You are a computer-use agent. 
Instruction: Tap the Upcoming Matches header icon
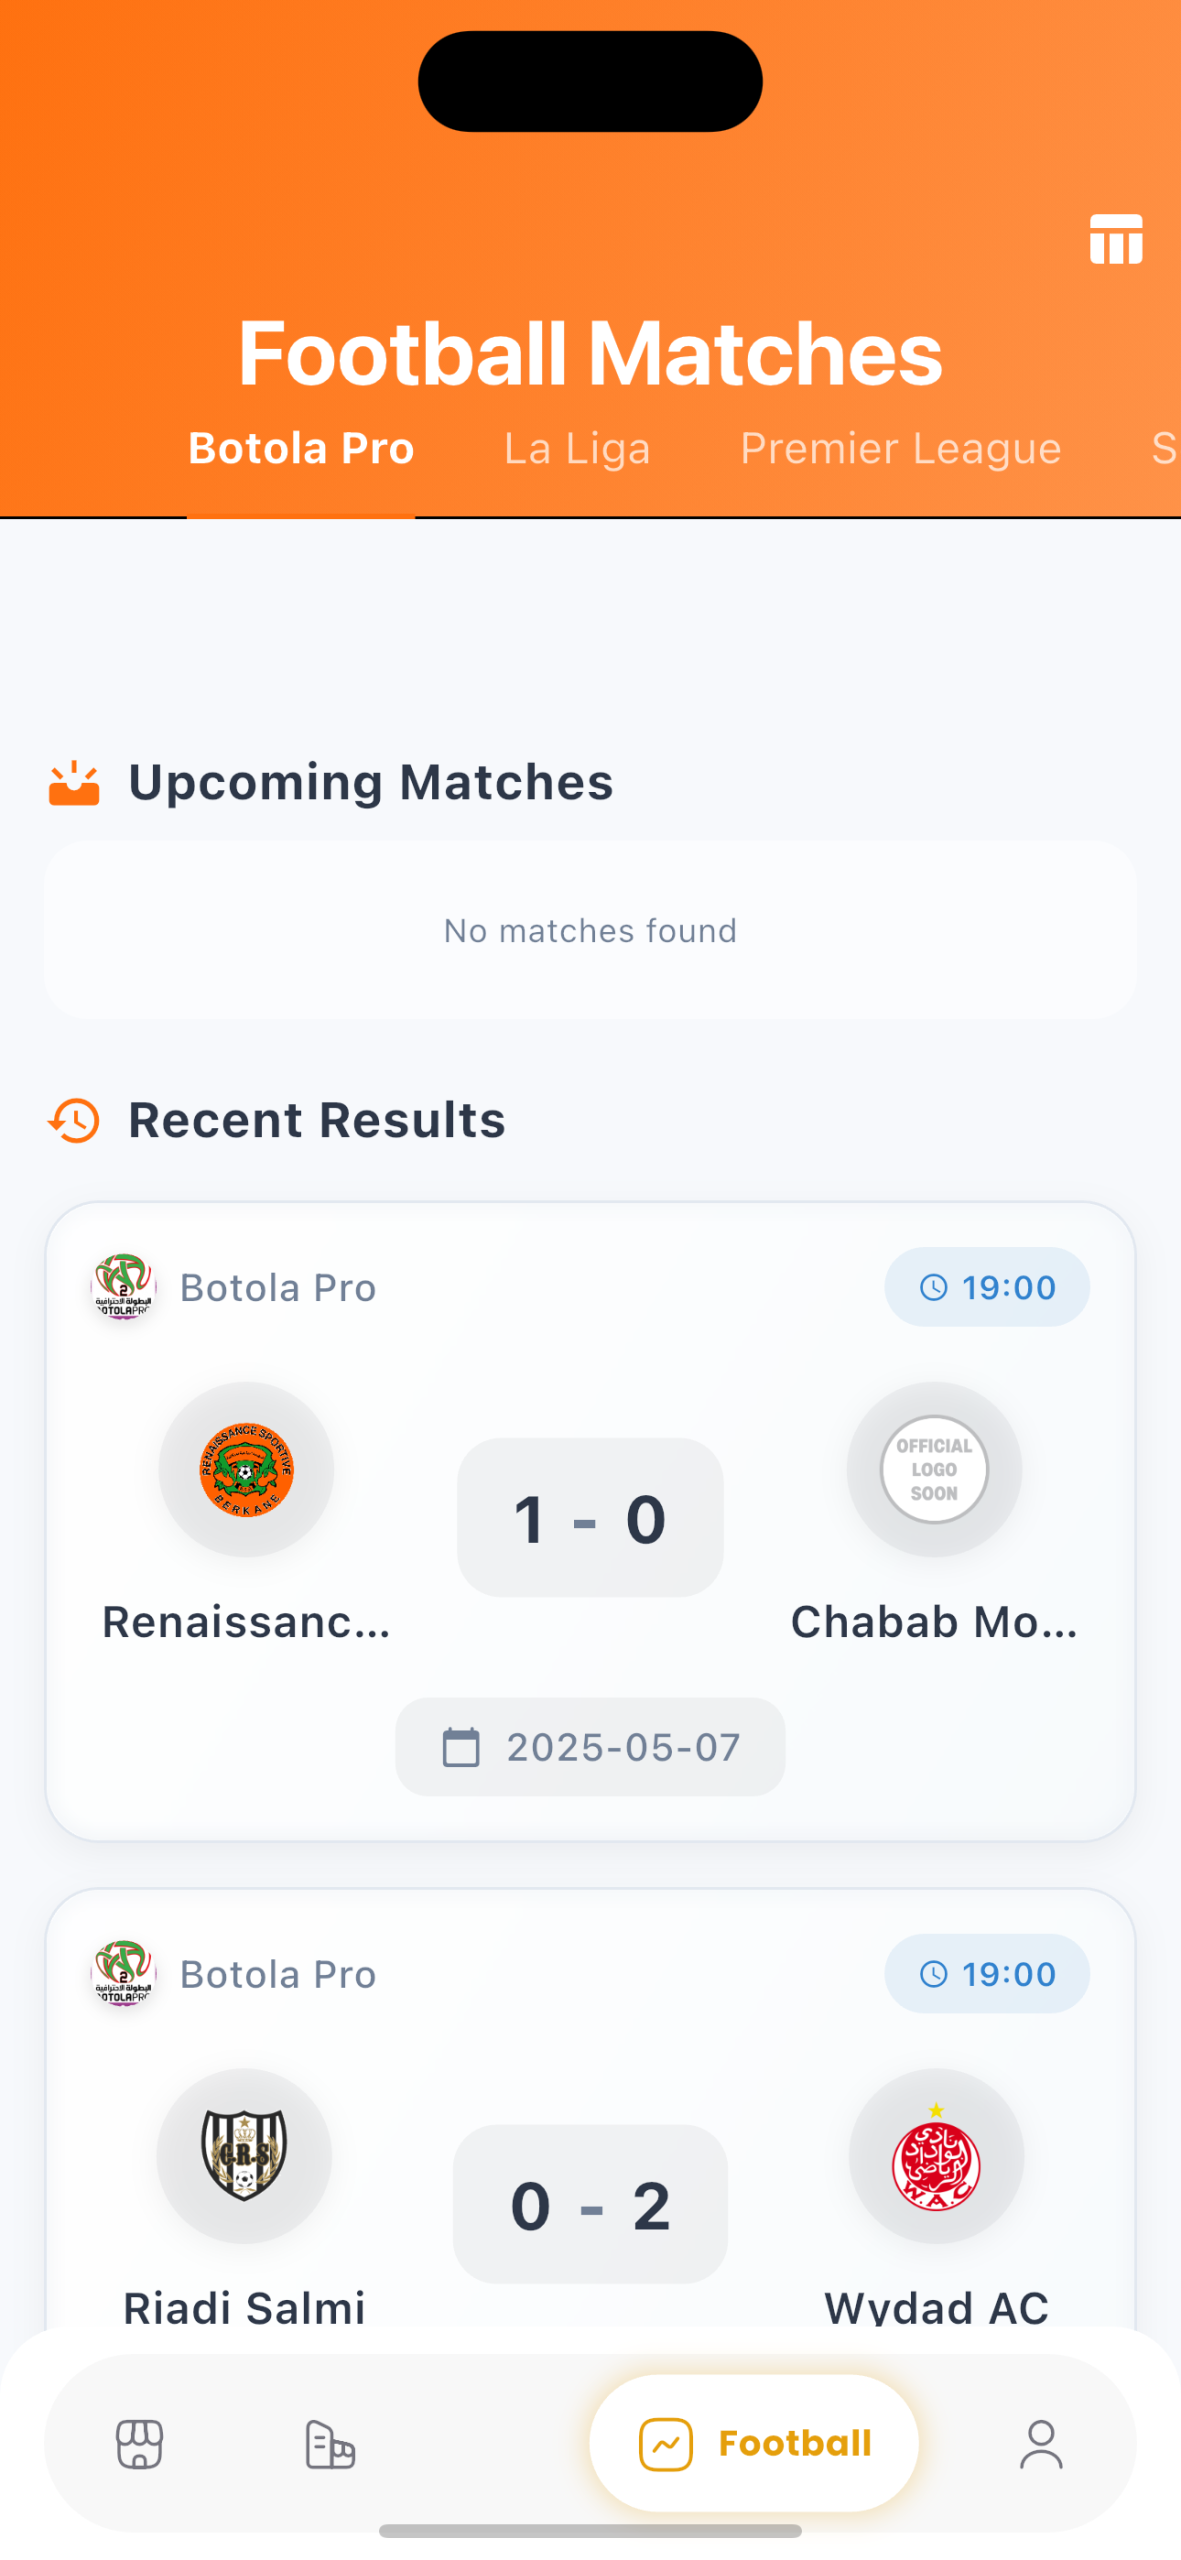click(x=74, y=783)
